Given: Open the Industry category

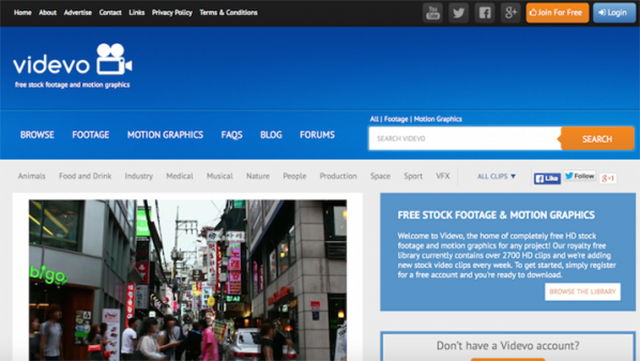Looking at the screenshot, I should 139,176.
